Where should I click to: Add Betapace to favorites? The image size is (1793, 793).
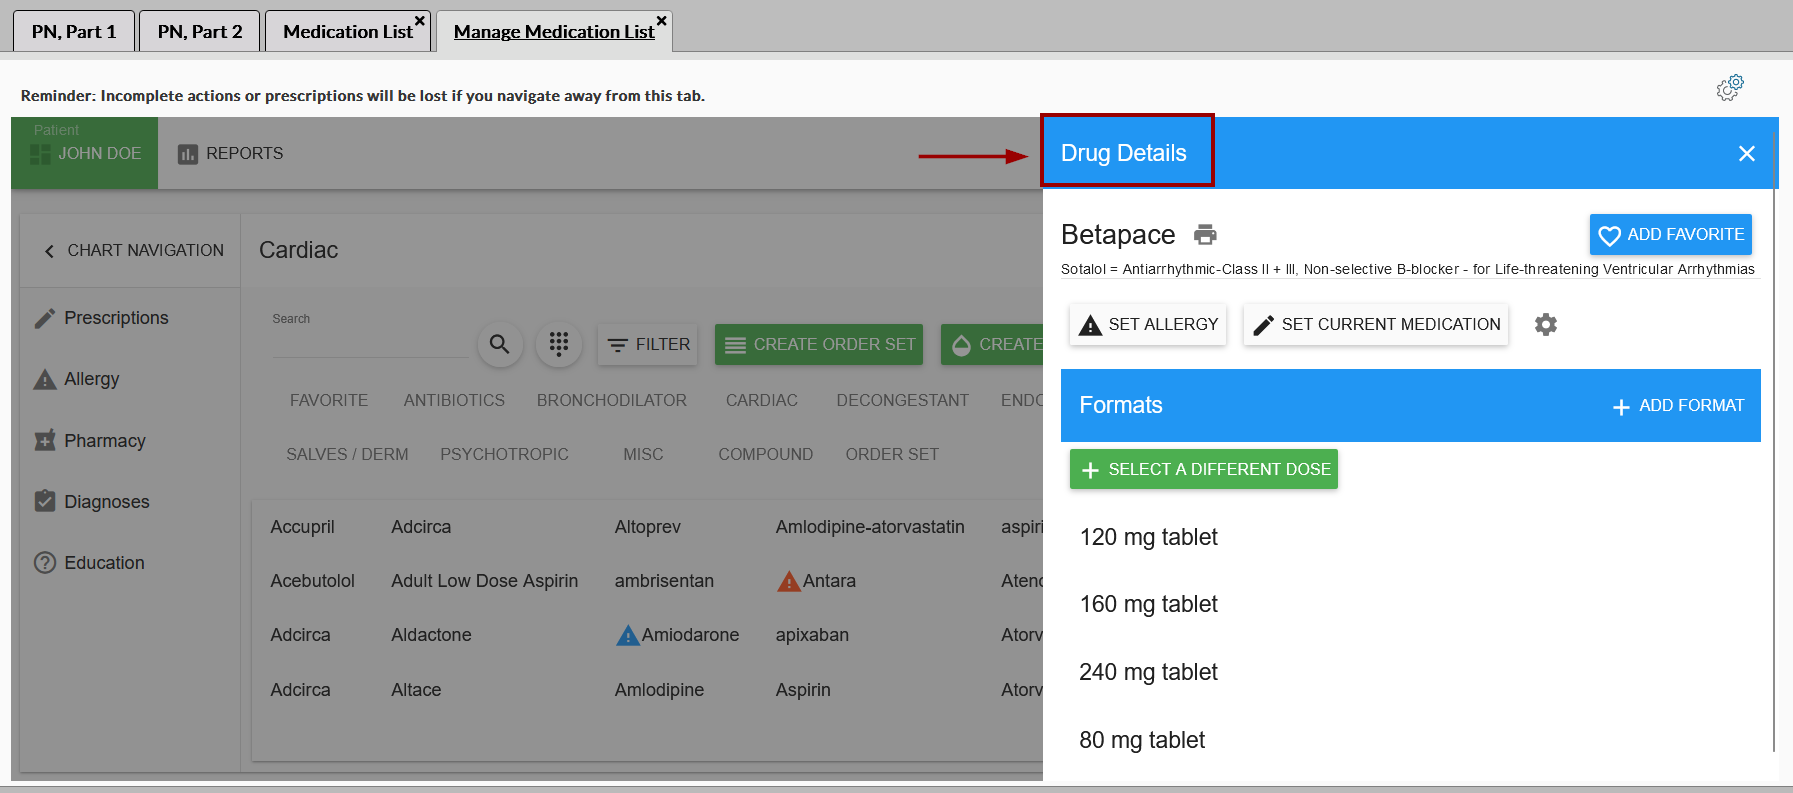point(1670,235)
